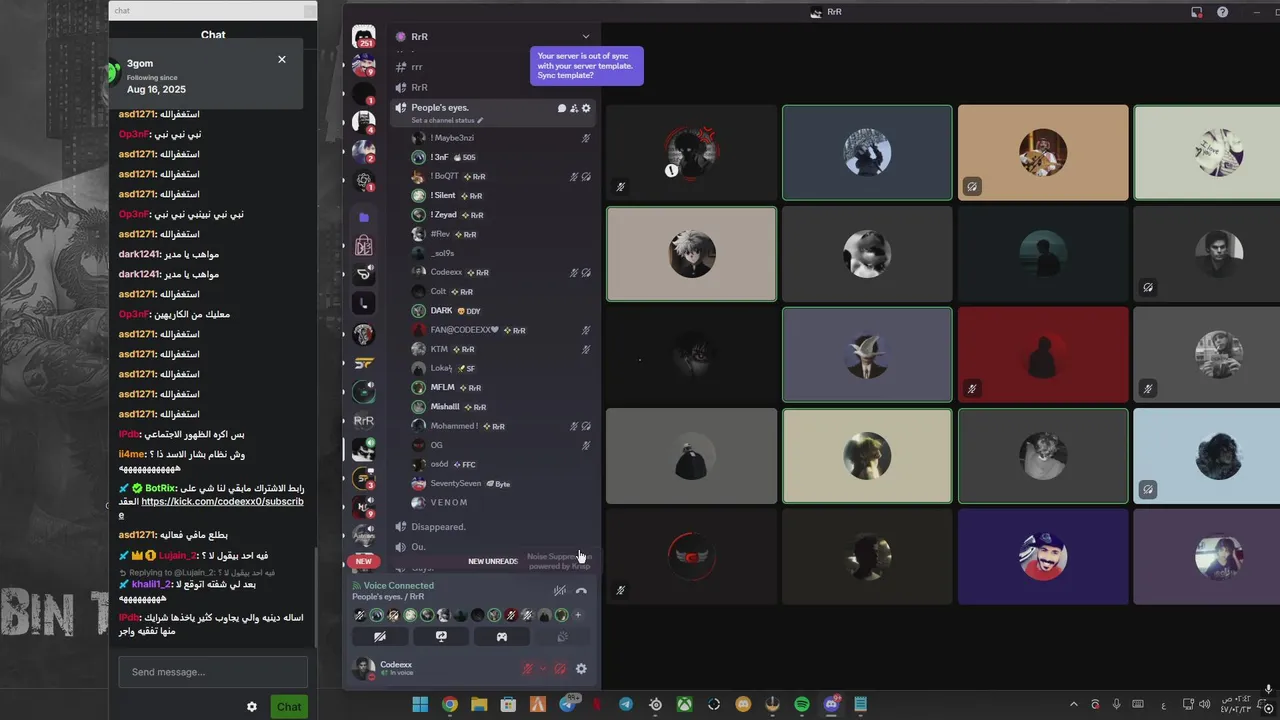Disconnect from voice with the hang-up icon
1280x720 pixels.
tap(581, 591)
